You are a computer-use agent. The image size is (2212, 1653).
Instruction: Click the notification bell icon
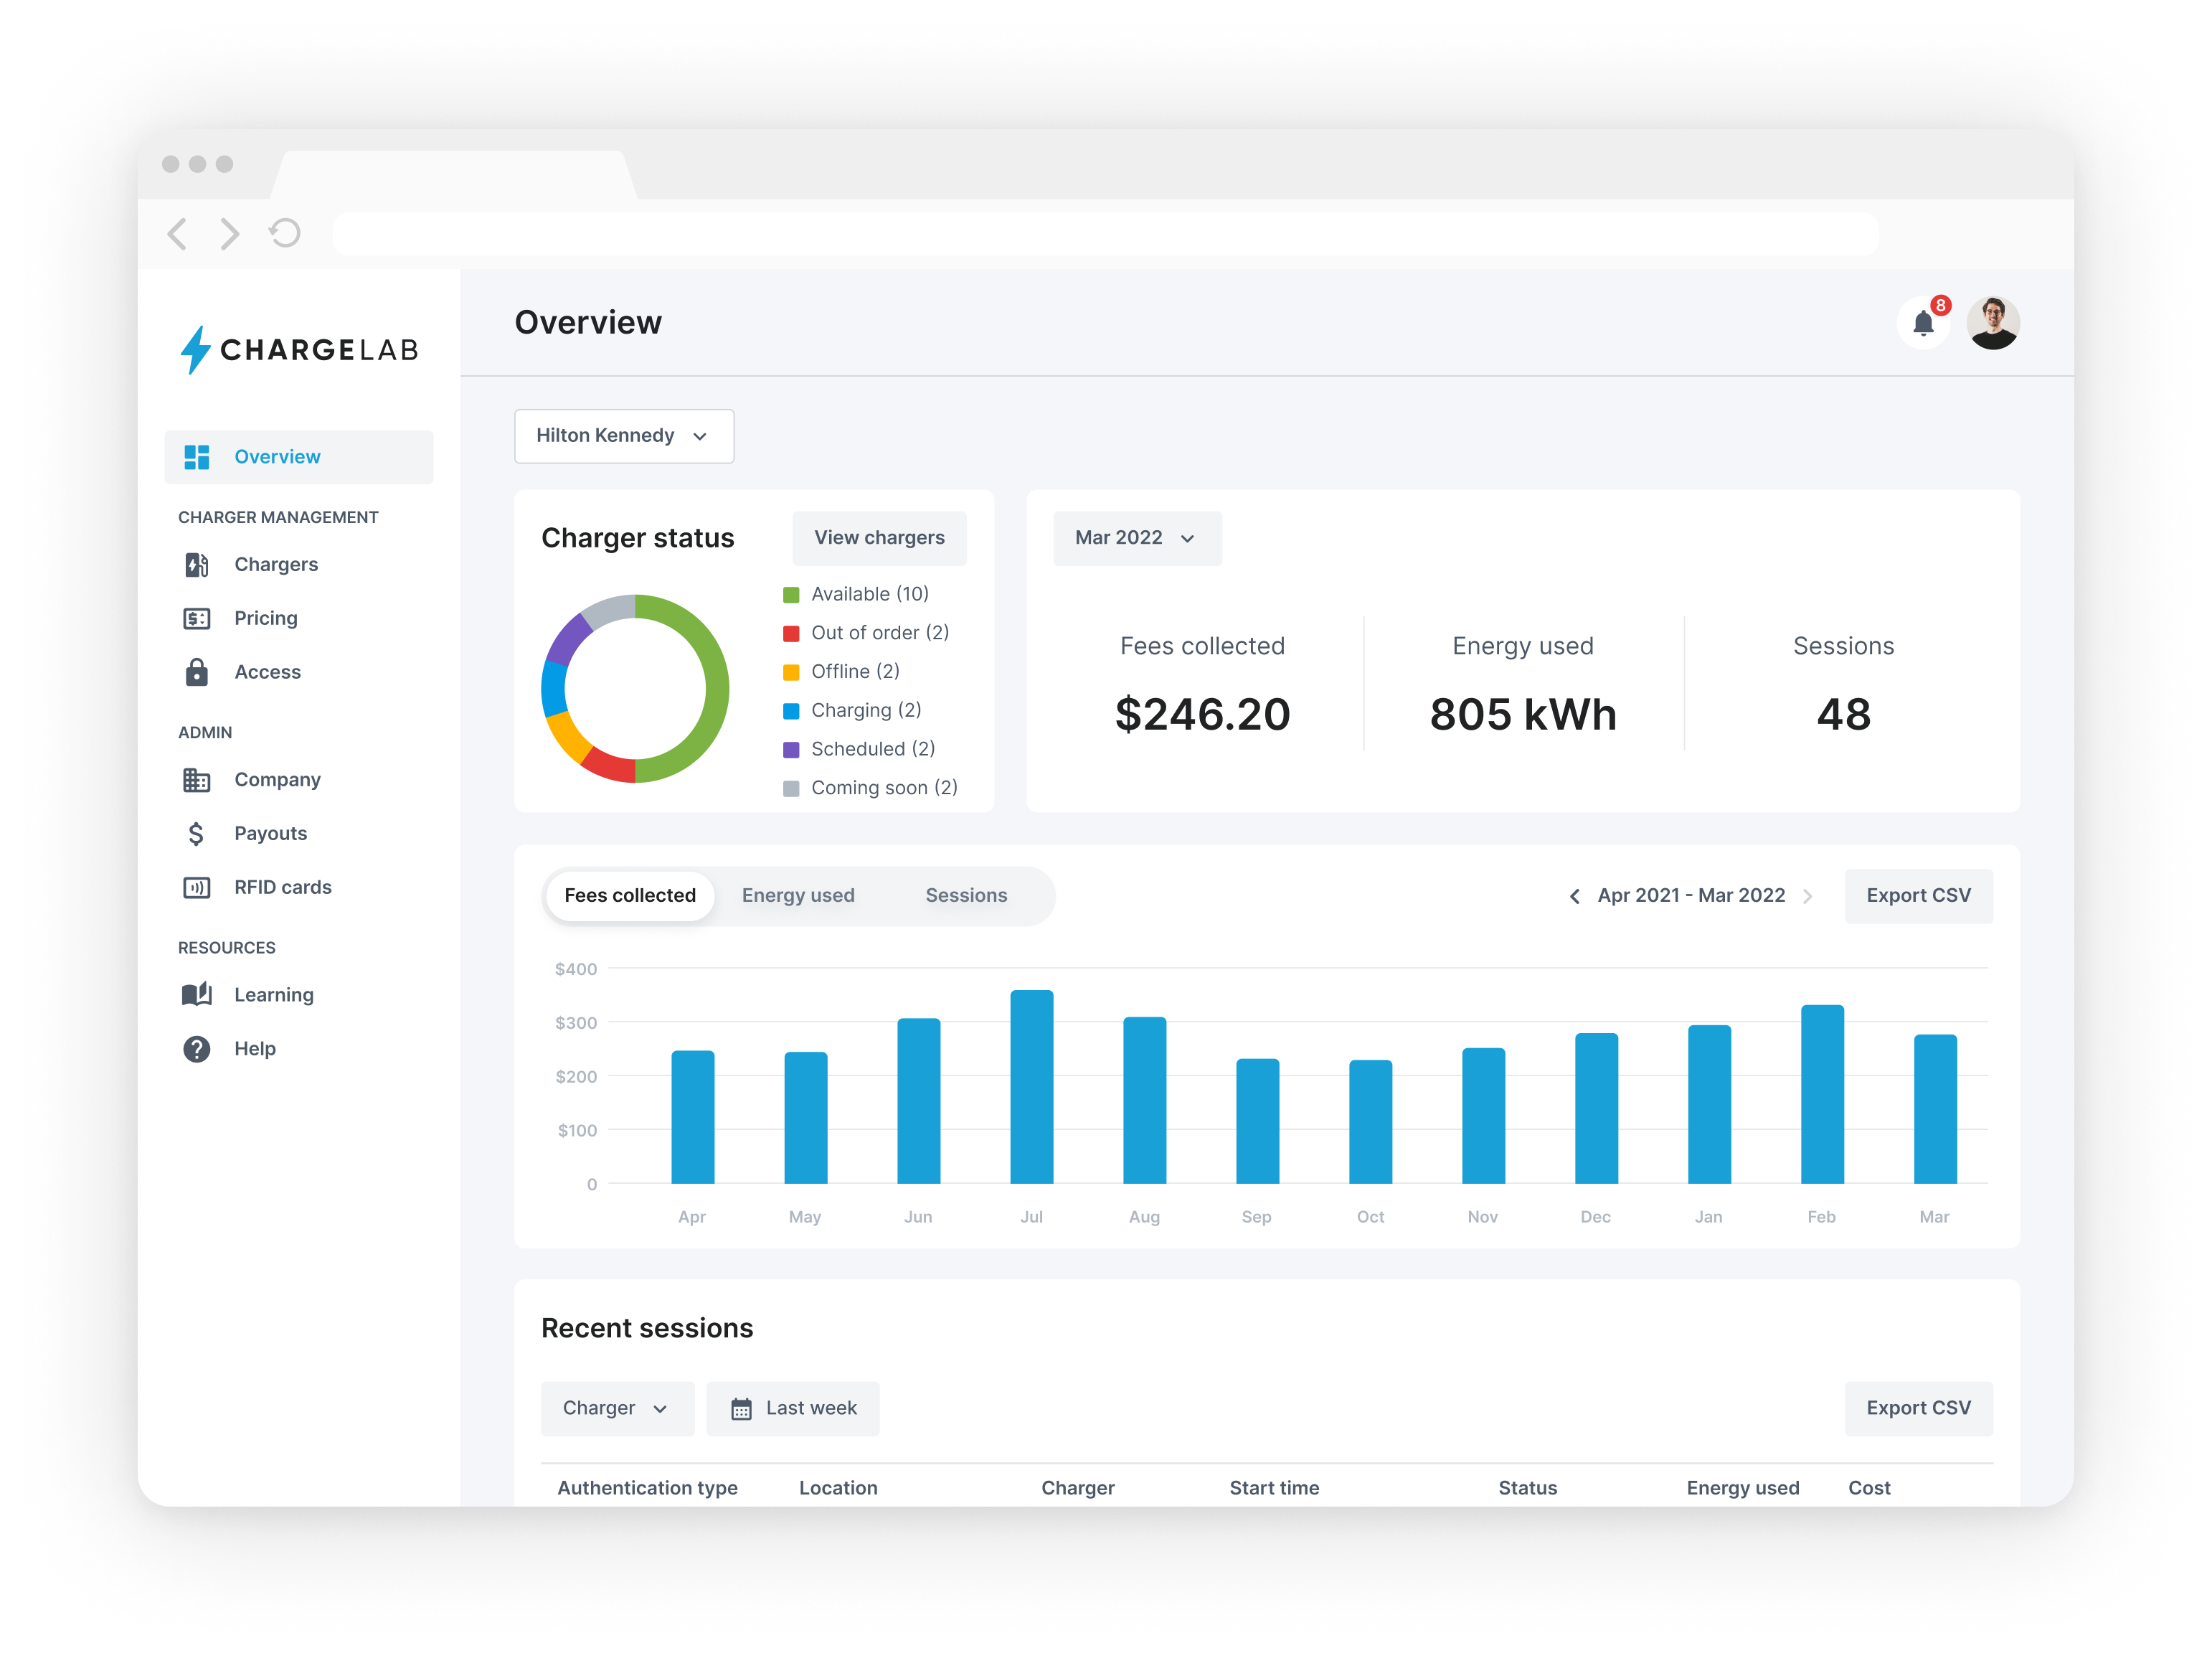(1922, 323)
